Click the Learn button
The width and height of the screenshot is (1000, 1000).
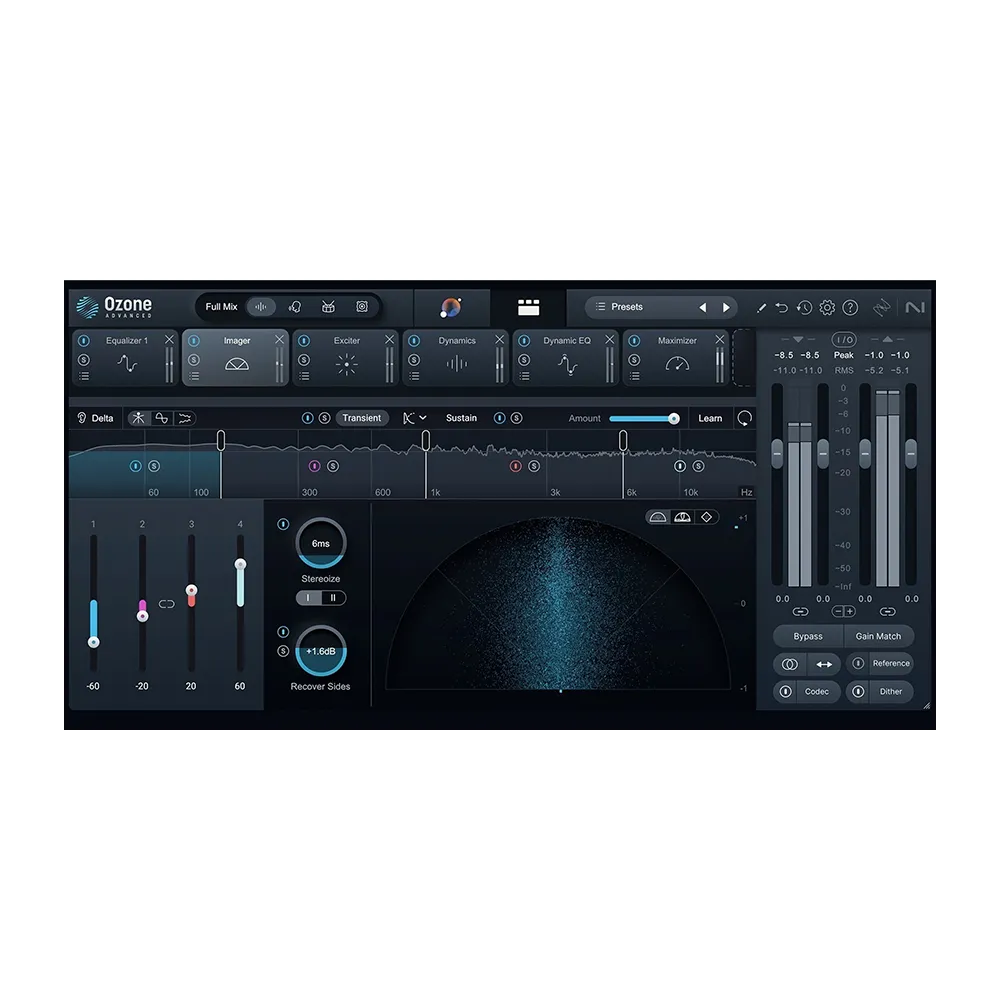point(710,418)
